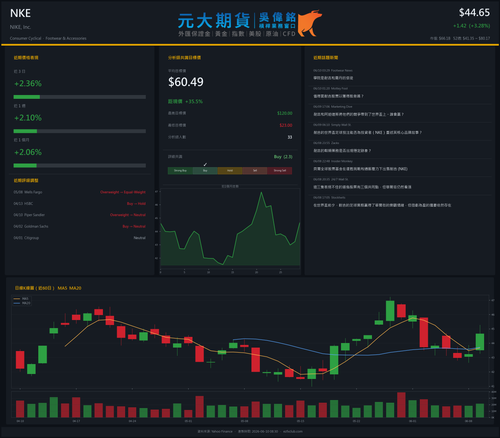
Task: Click the progress bar under +2.06%
Action: click(80, 166)
